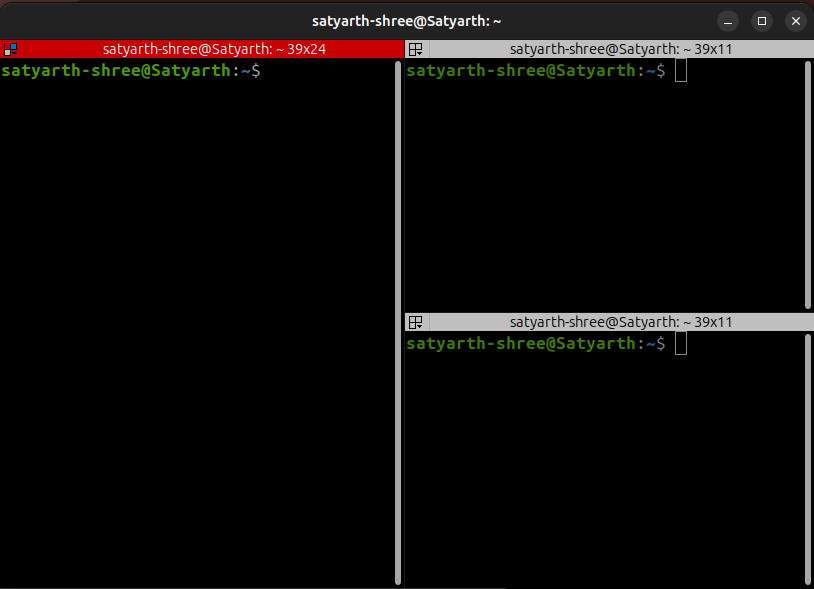Open the grouping menu icon of the red 39x24 pane
This screenshot has height=589, width=814.
pyautogui.click(x=10, y=49)
